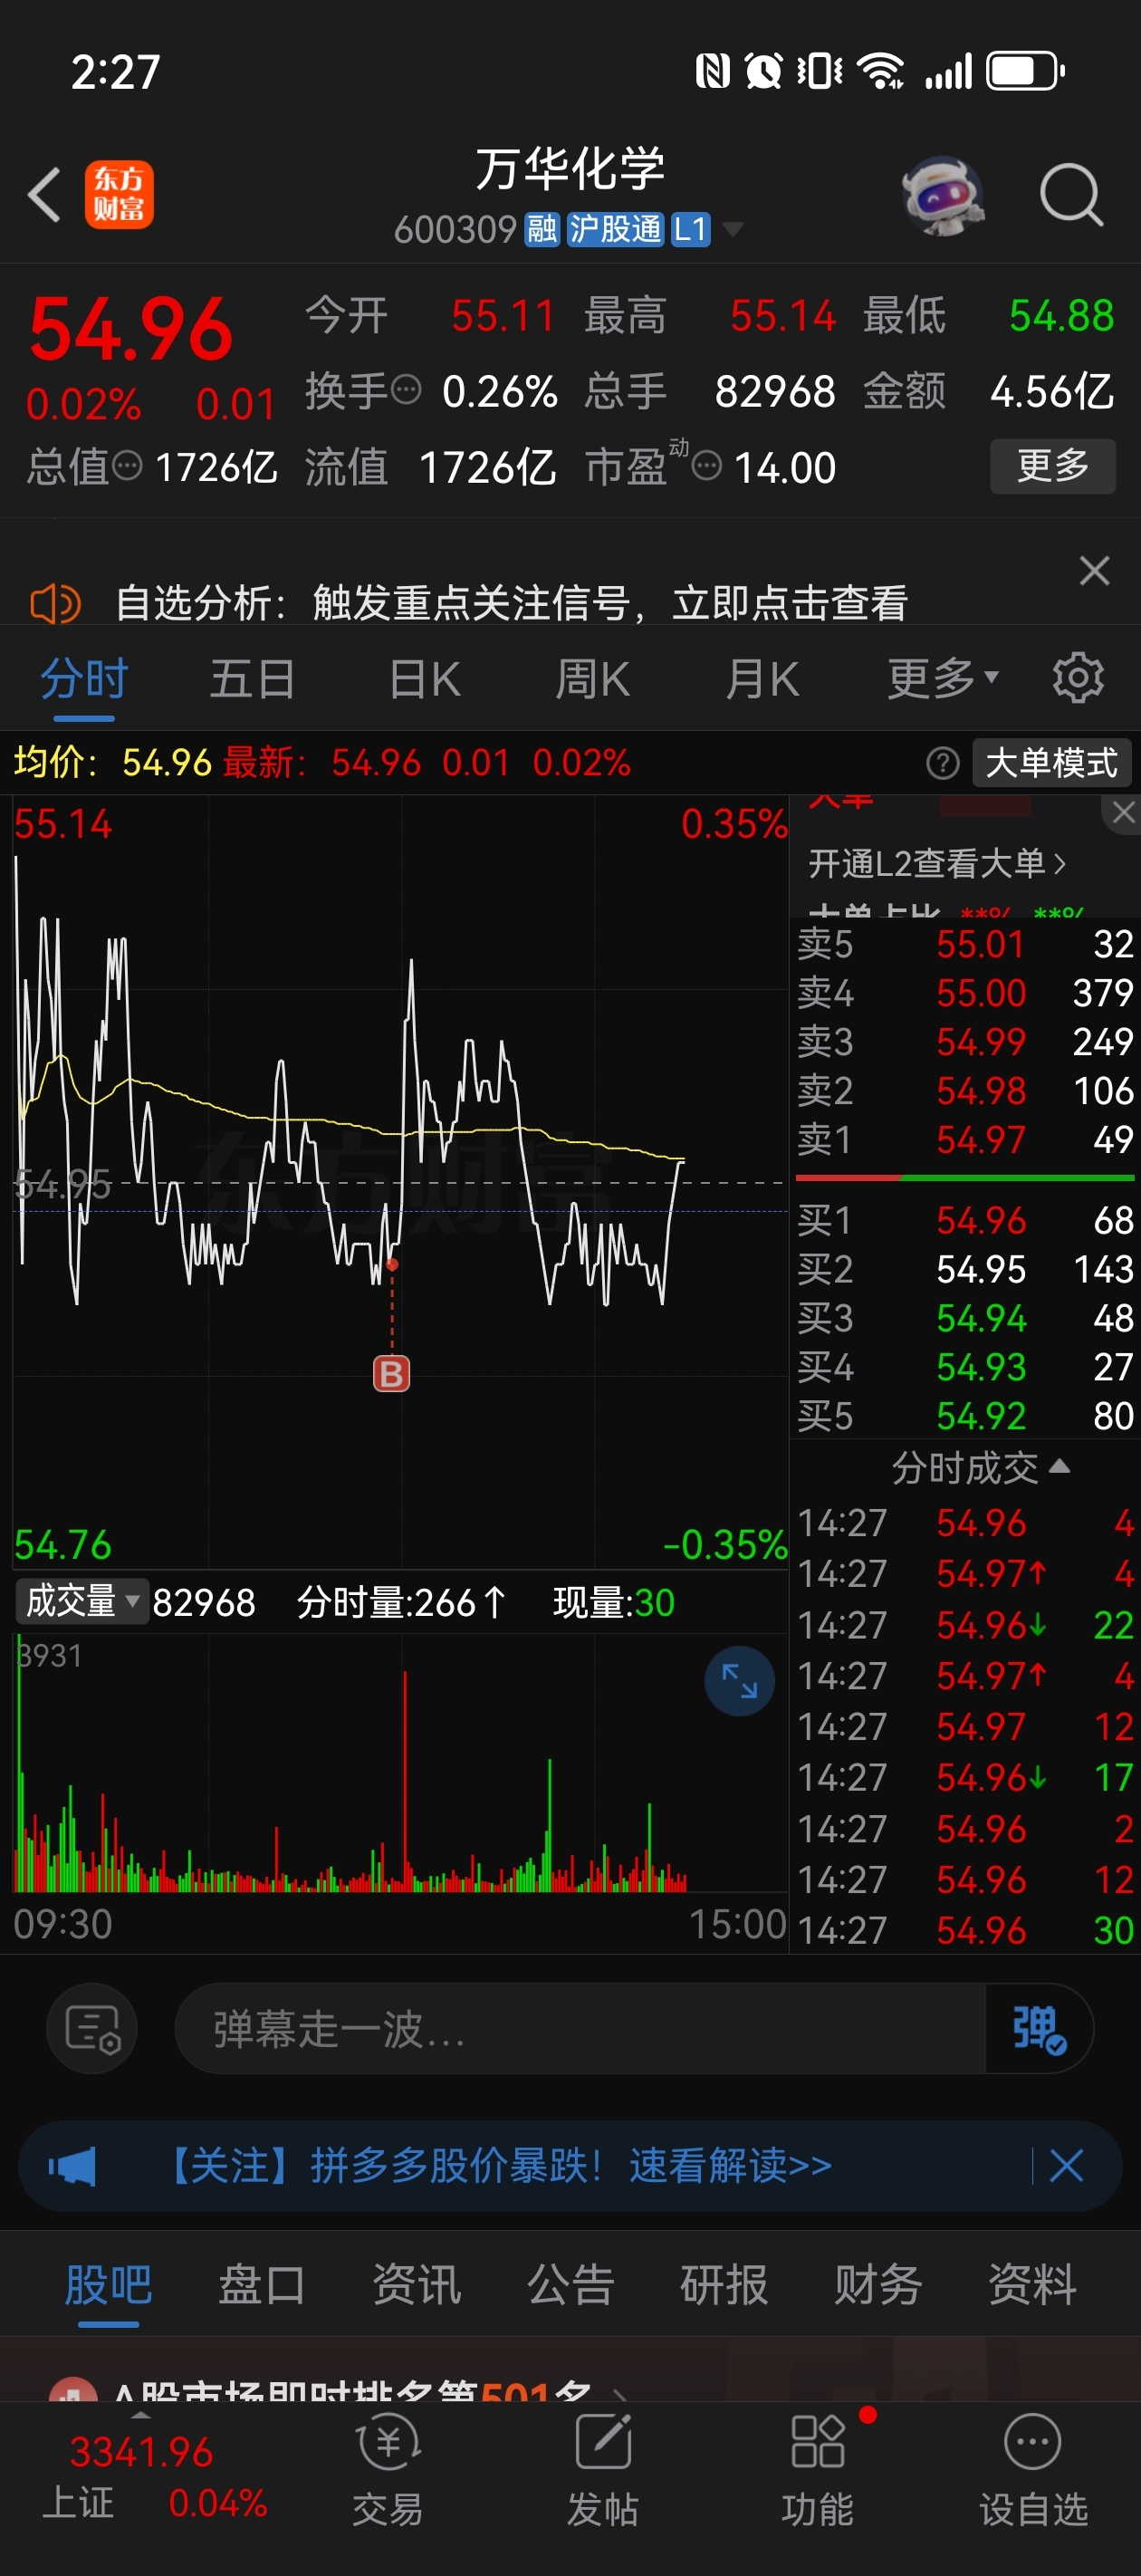1141x2576 pixels.
Task: Select 卖5 price 55.01 row
Action: tap(965, 944)
